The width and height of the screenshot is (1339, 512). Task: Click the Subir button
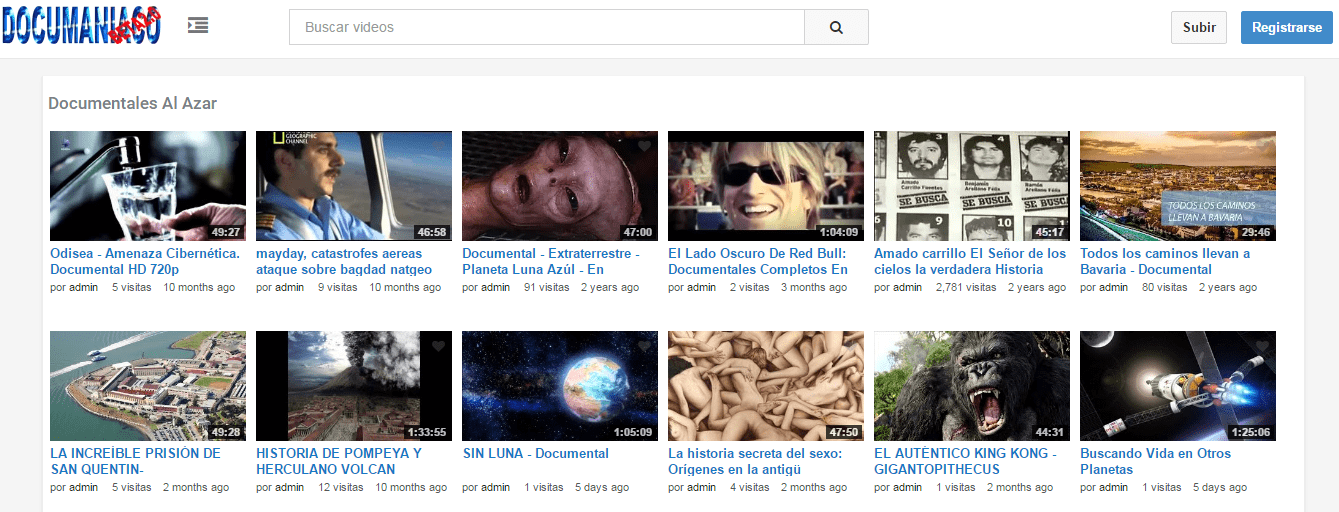pyautogui.click(x=1199, y=27)
